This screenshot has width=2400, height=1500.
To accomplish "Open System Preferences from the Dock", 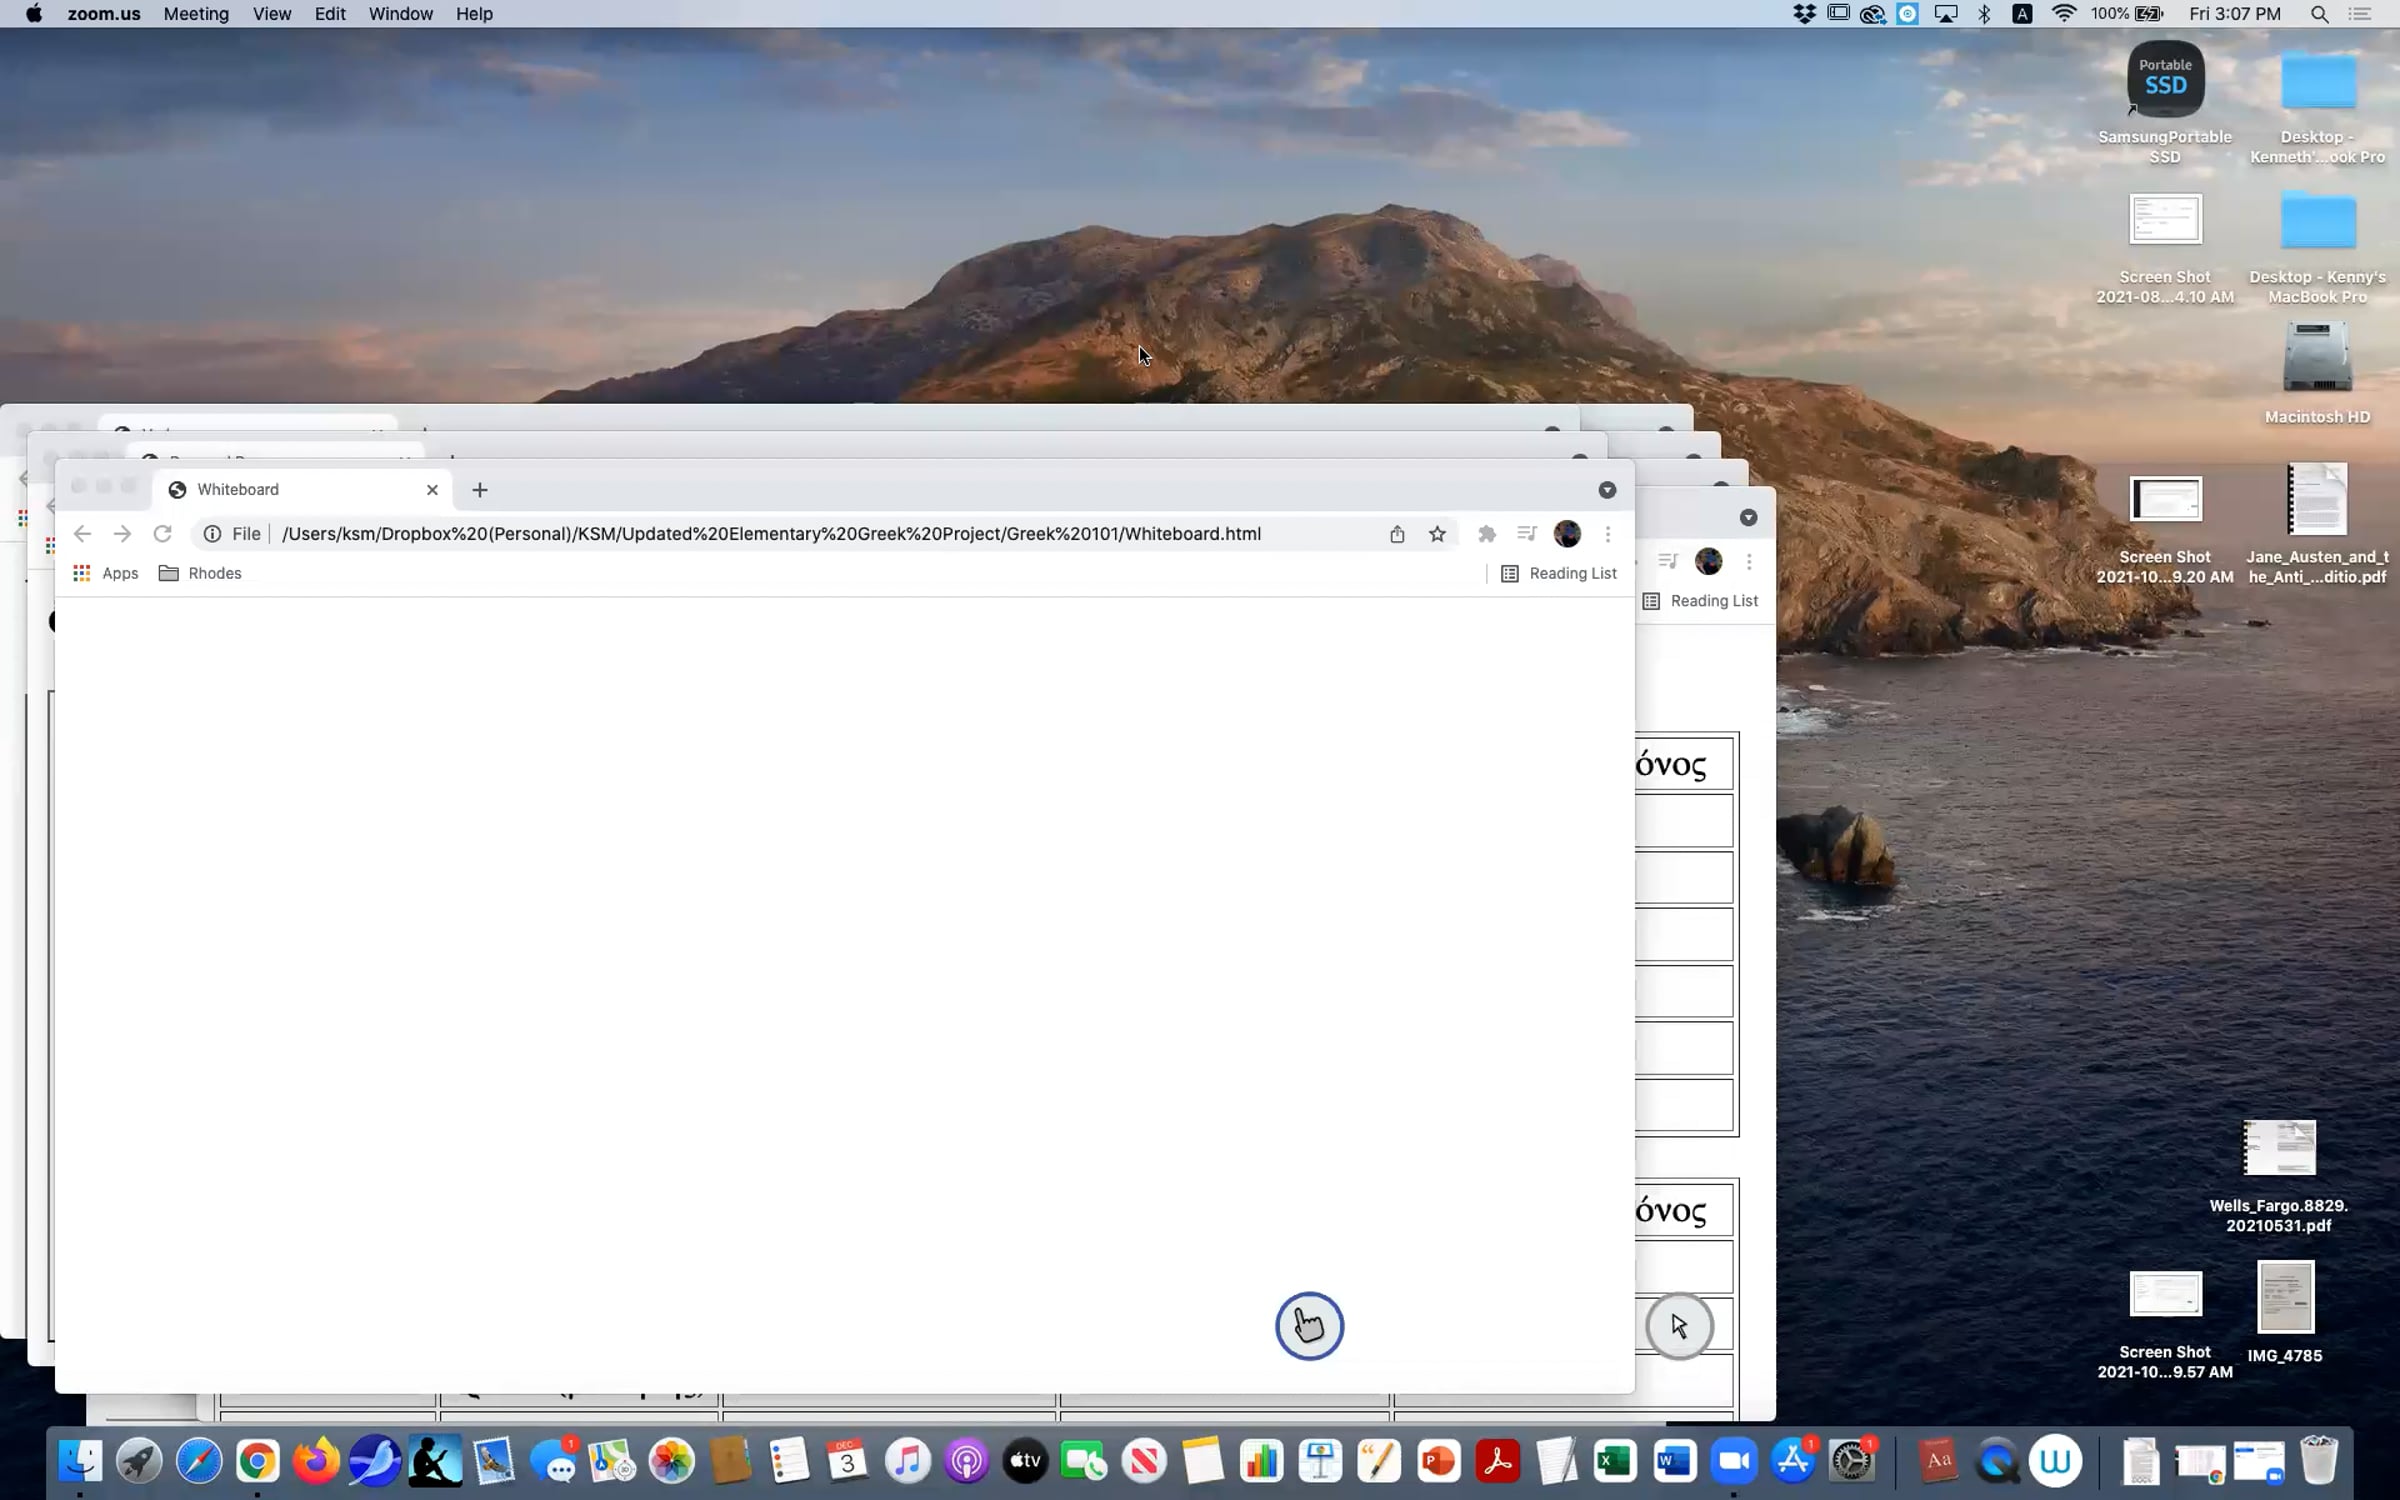I will (1852, 1461).
